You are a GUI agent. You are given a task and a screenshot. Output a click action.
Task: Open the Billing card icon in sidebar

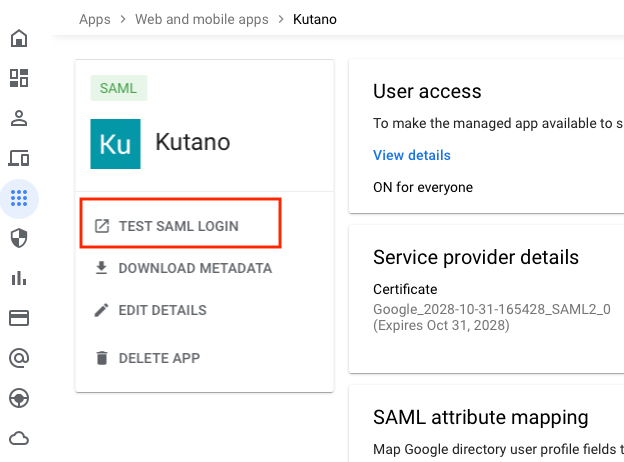pos(19,318)
